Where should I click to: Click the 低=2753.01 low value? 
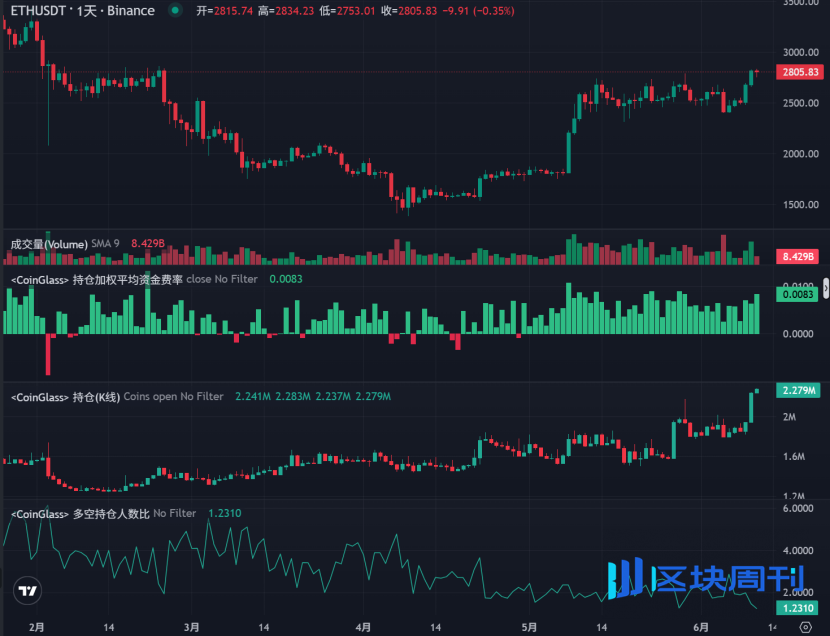tap(347, 11)
